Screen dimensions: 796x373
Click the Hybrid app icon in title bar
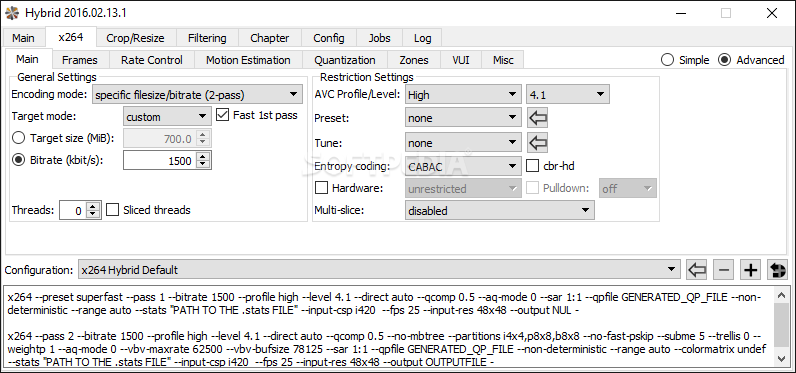(12, 13)
